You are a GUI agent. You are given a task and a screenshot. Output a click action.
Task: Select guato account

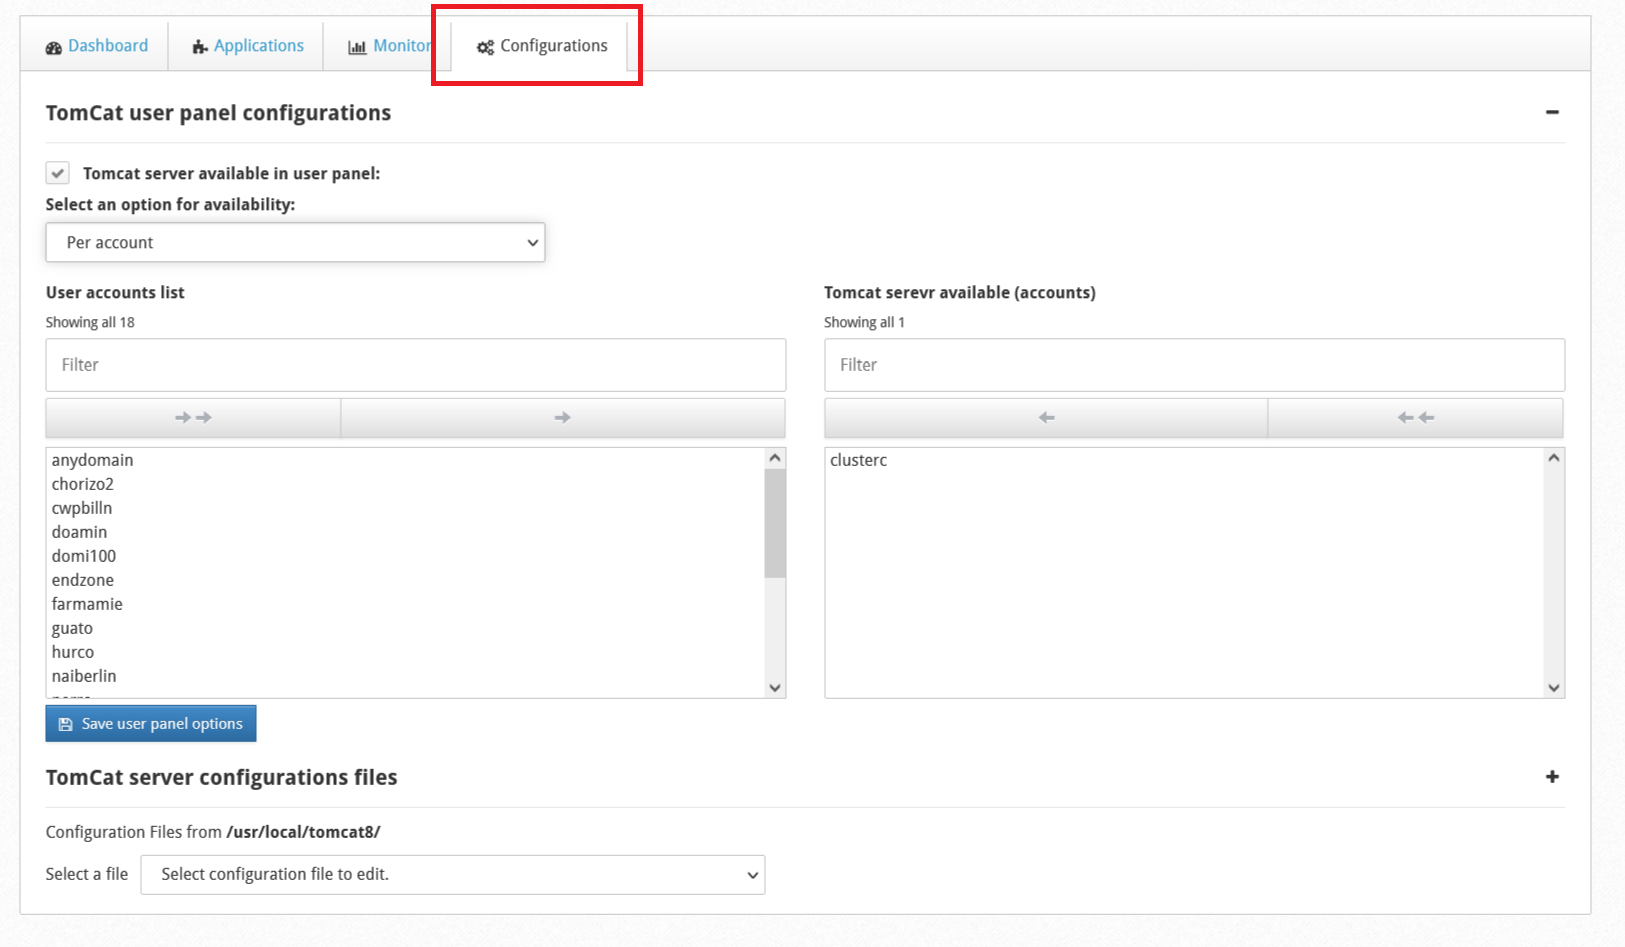click(72, 628)
